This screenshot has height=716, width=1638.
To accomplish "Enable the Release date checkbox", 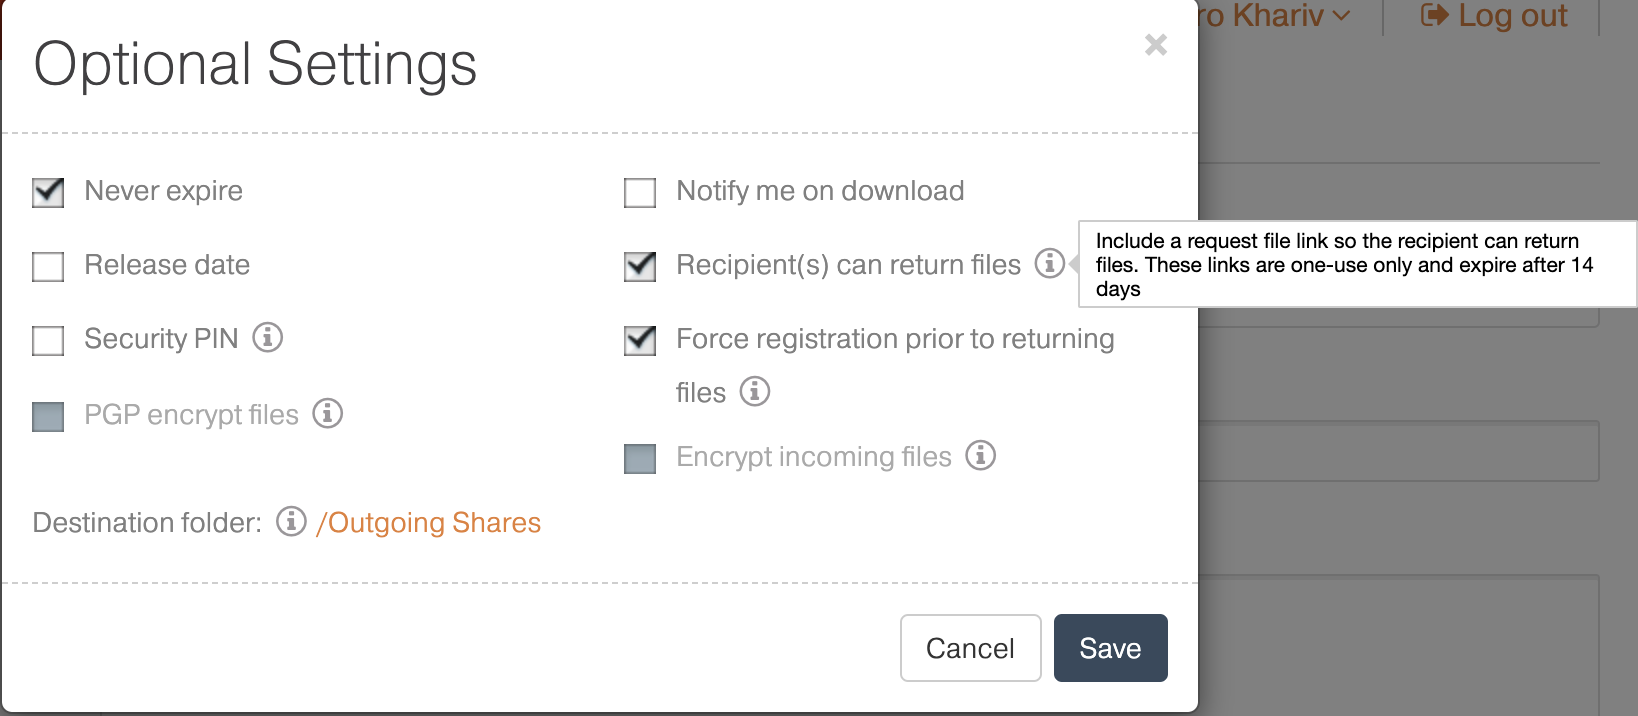I will tap(48, 267).
